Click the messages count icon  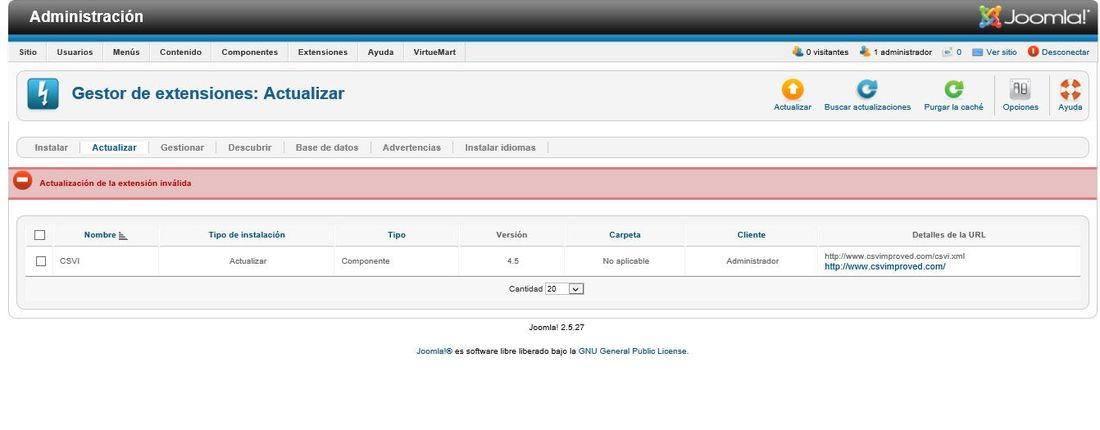[947, 52]
